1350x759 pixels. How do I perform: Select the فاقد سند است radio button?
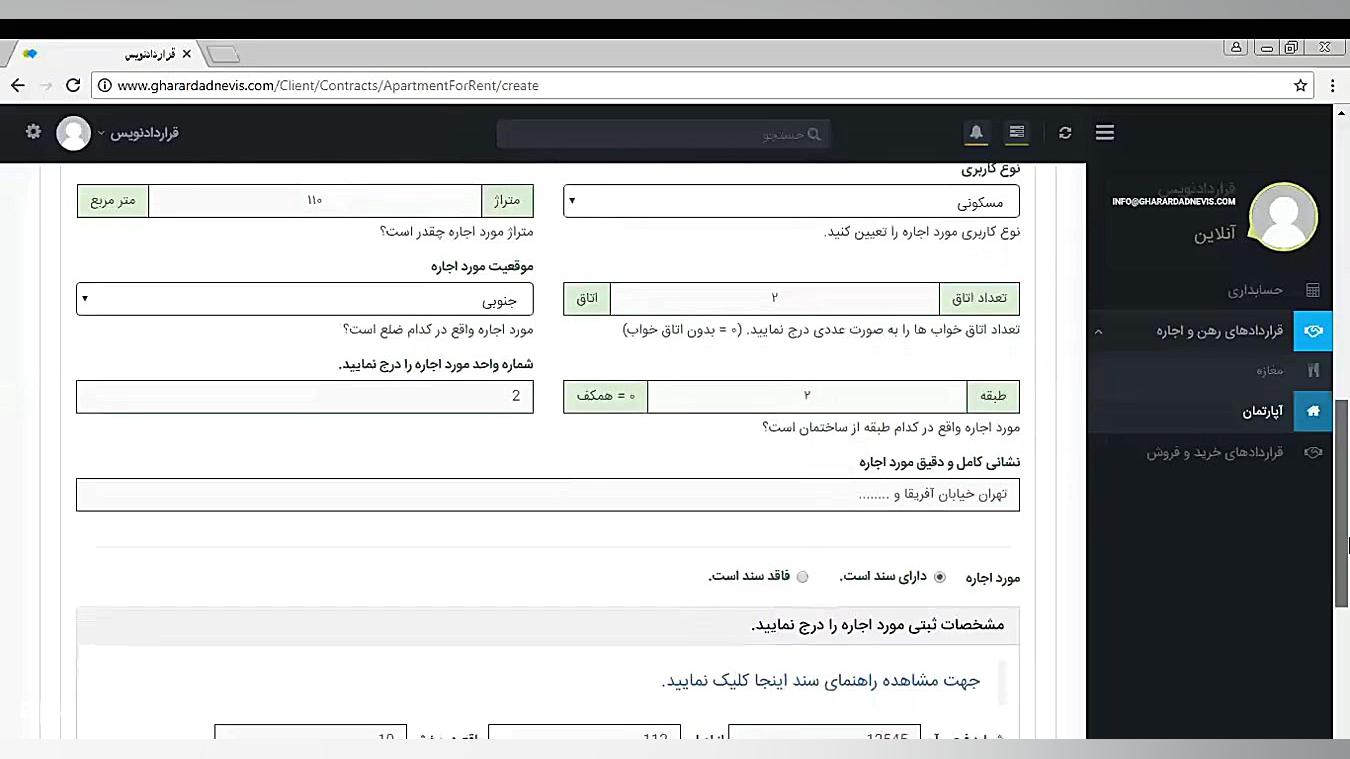click(x=802, y=577)
